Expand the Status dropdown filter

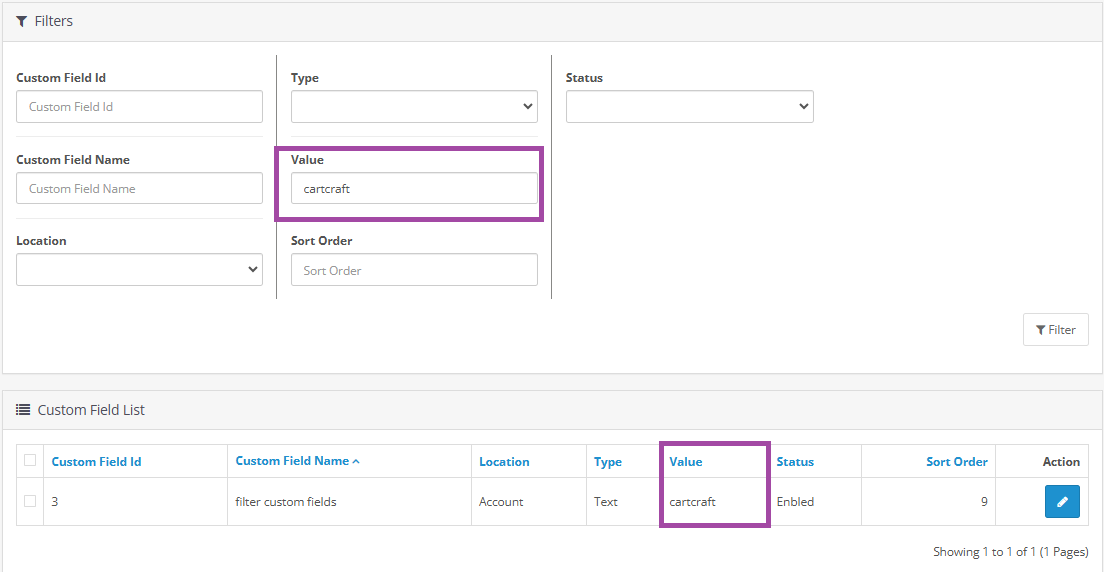pos(689,106)
